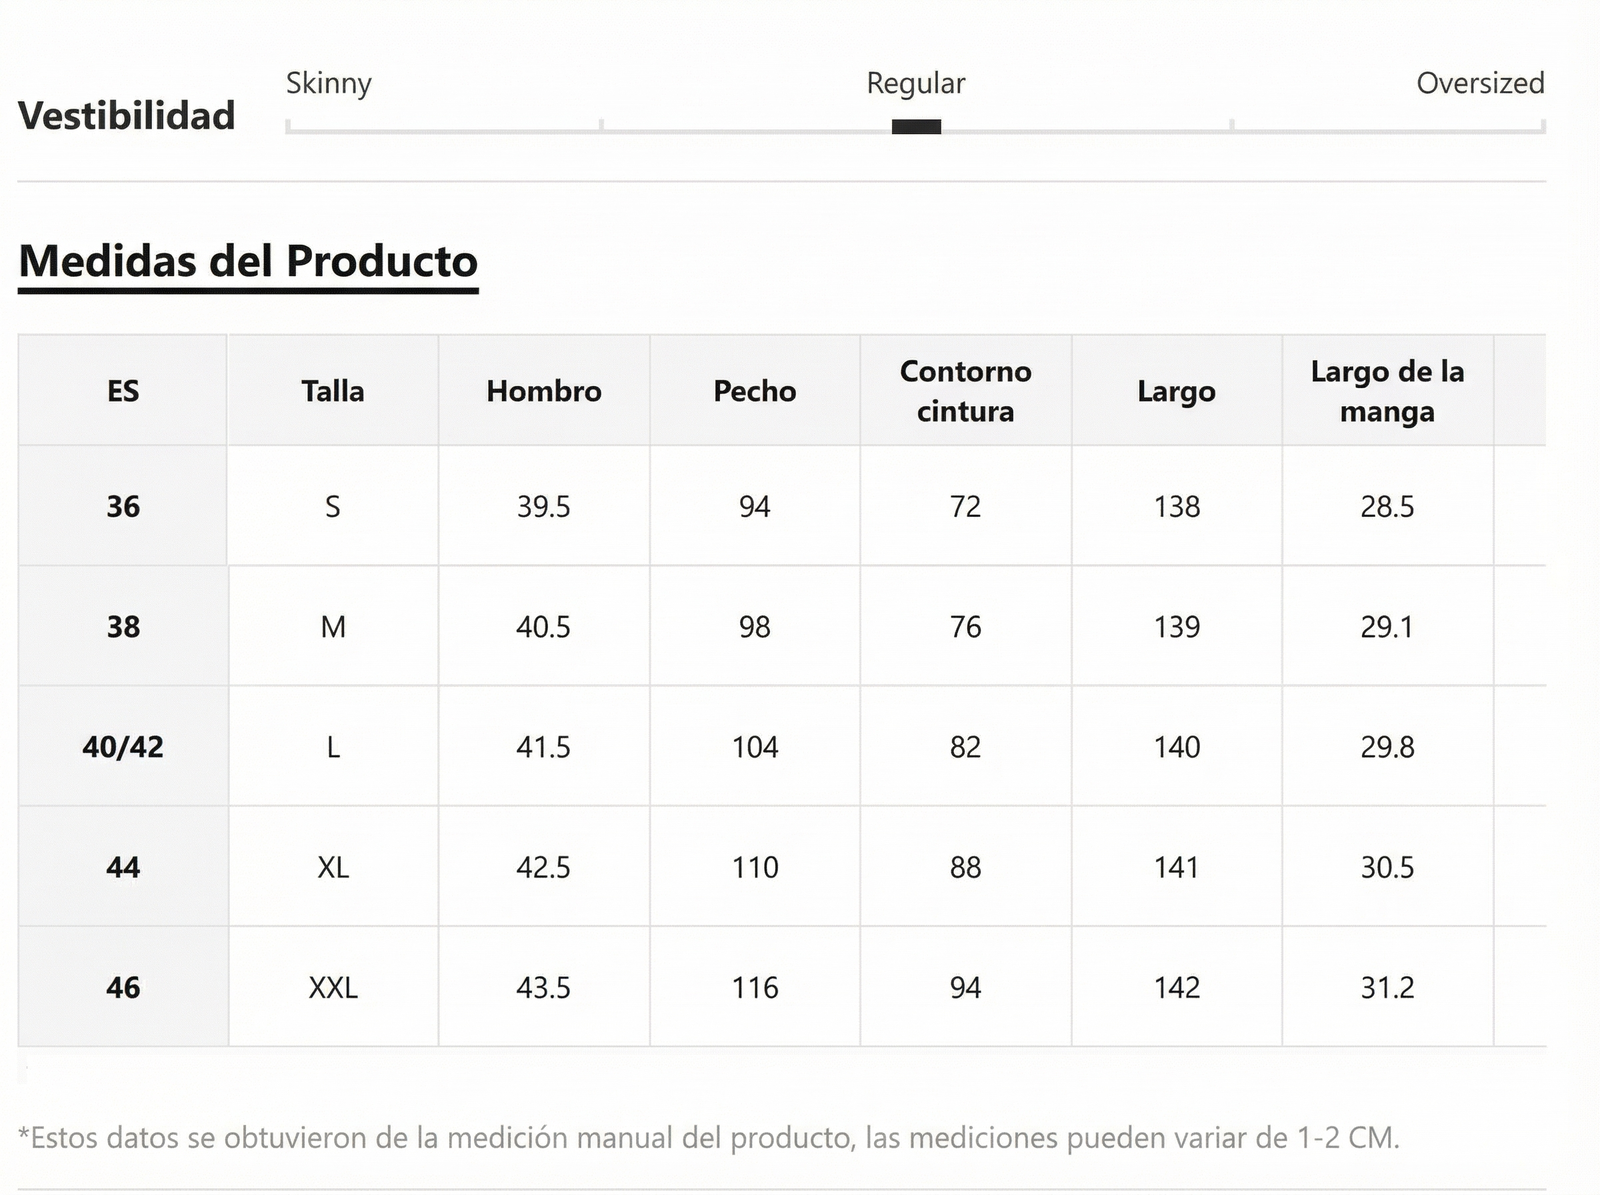
Task: Select the ES size 46 row
Action: 123,988
